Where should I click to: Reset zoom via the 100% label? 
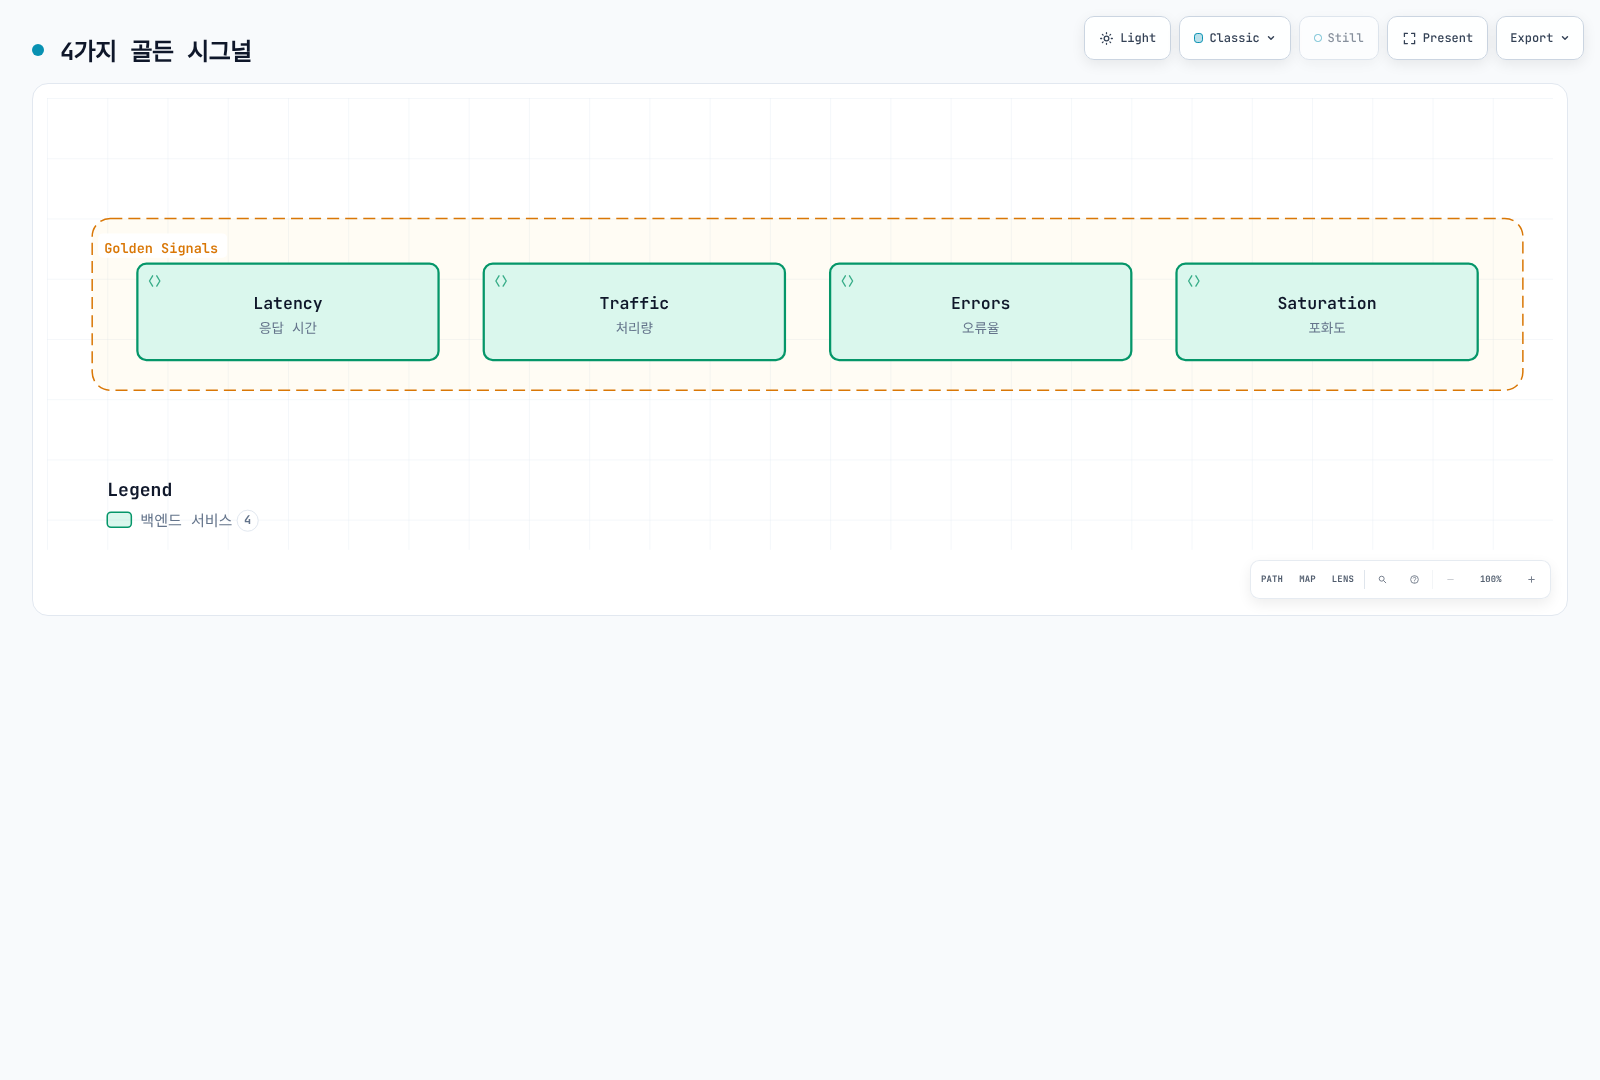coord(1491,579)
